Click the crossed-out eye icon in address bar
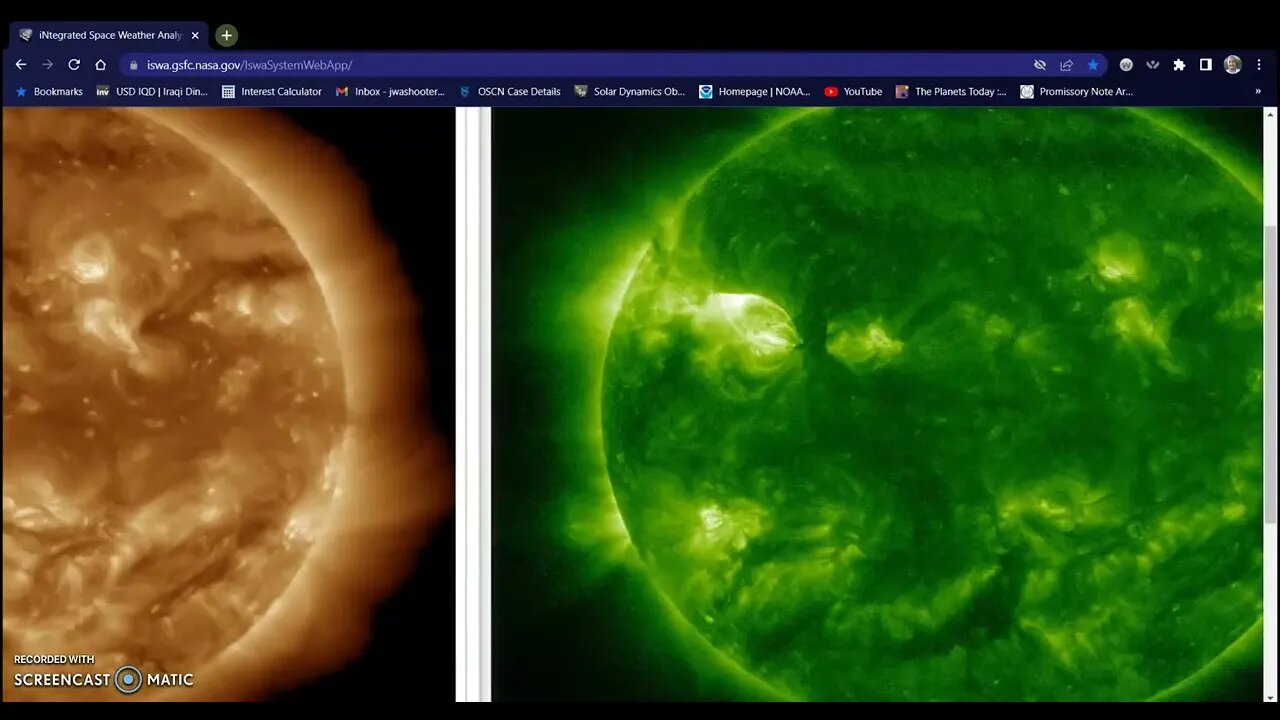 pyautogui.click(x=1040, y=65)
